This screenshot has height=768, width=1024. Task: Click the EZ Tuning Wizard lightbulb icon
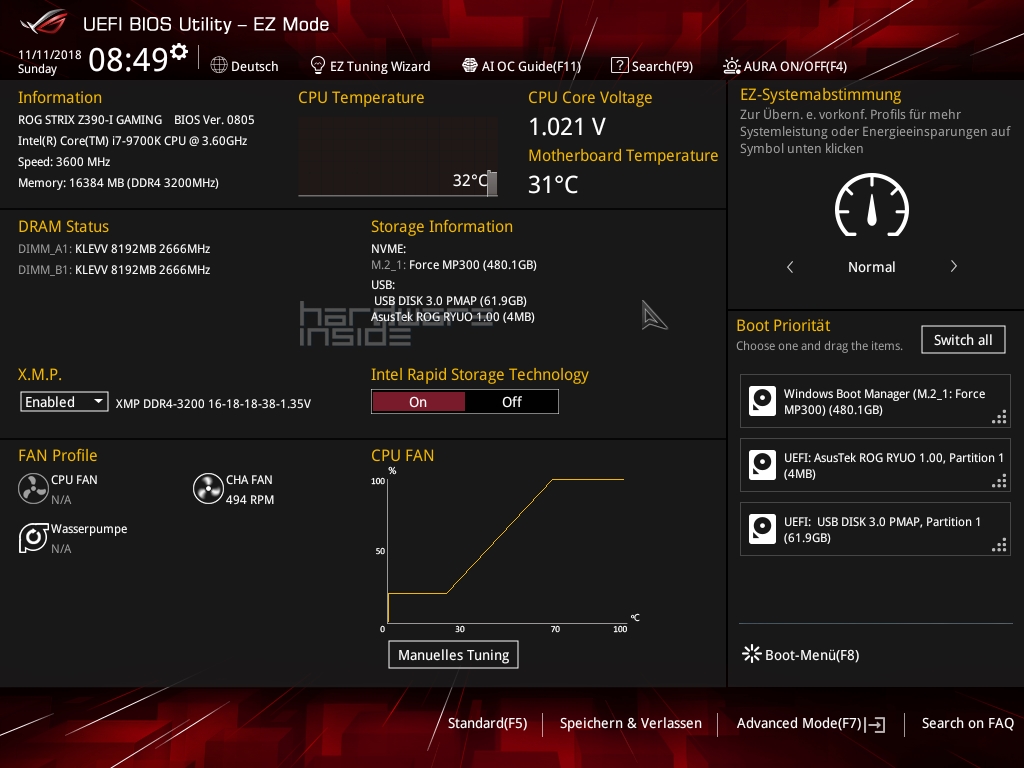(x=318, y=65)
